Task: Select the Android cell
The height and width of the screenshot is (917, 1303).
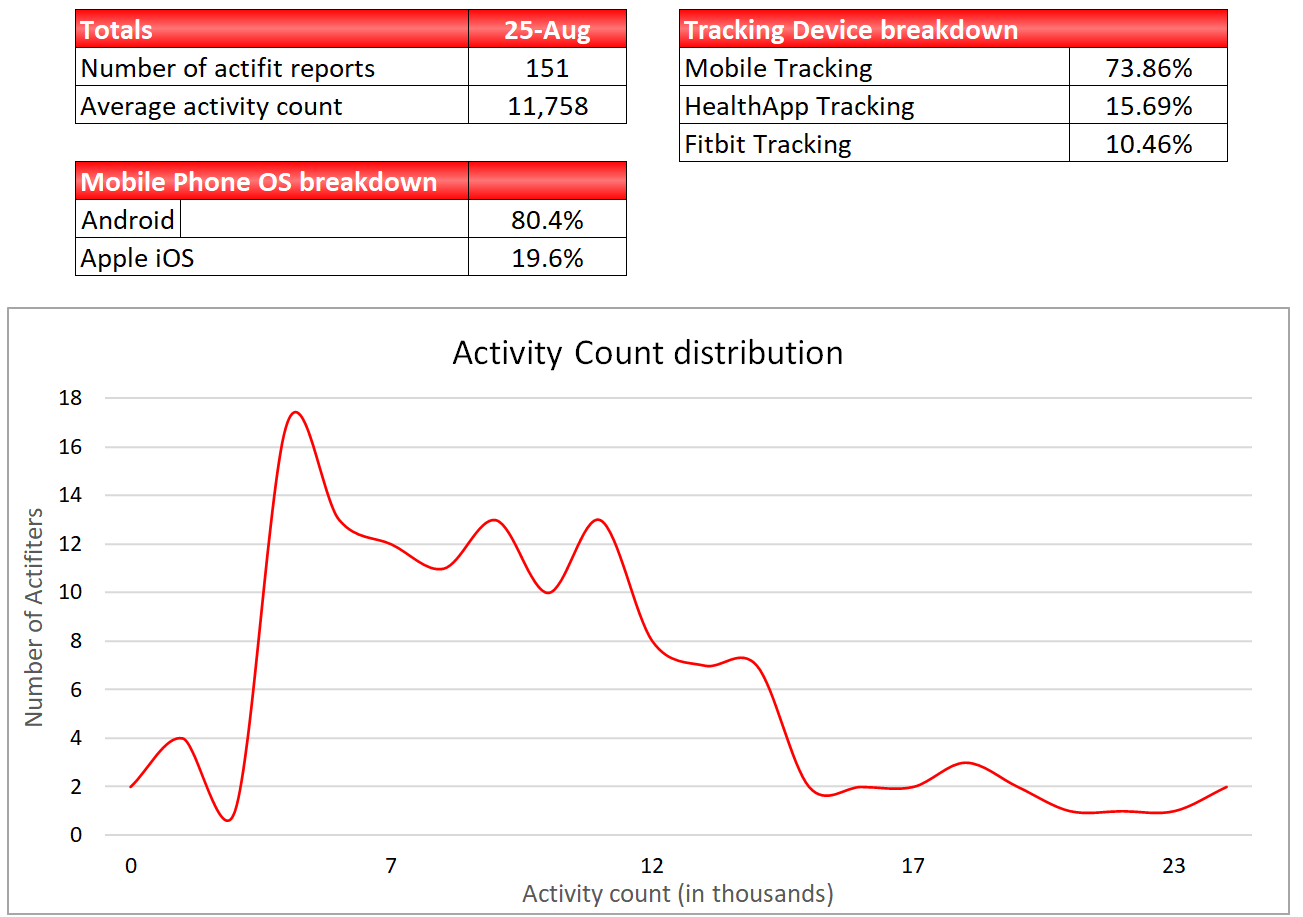Action: point(128,219)
